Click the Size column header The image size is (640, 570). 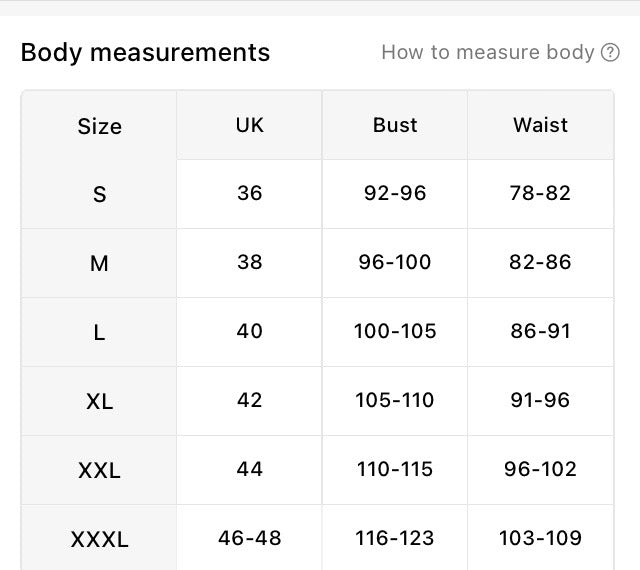click(x=99, y=126)
